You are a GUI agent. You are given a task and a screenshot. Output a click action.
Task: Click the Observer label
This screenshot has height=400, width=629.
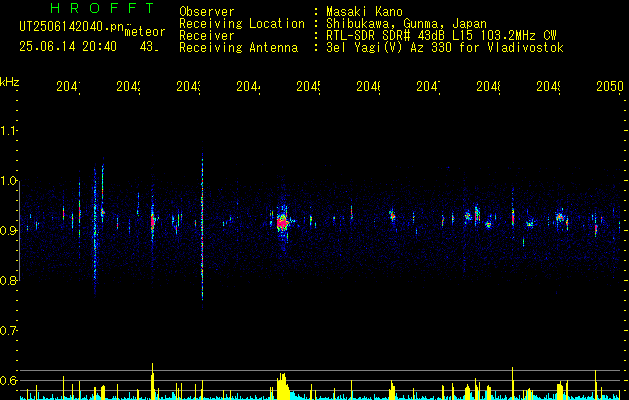click(x=207, y=12)
